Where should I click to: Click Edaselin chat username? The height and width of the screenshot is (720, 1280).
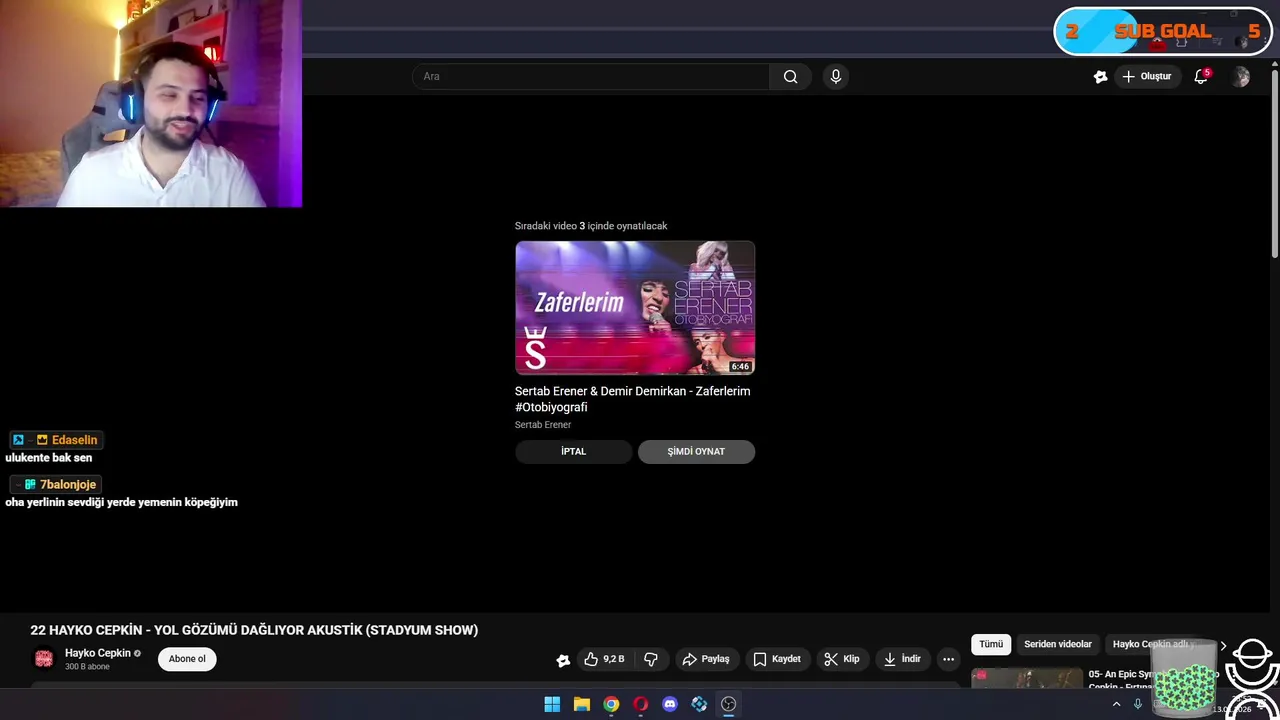point(74,440)
